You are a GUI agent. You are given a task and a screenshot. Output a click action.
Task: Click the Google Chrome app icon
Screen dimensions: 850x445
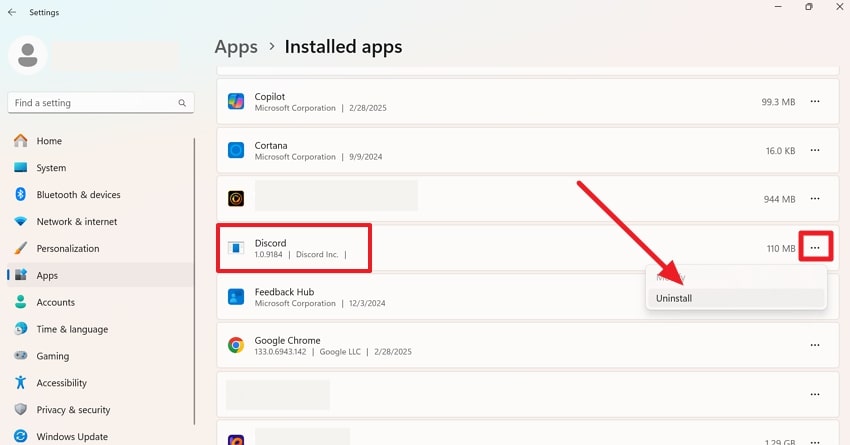pos(236,345)
